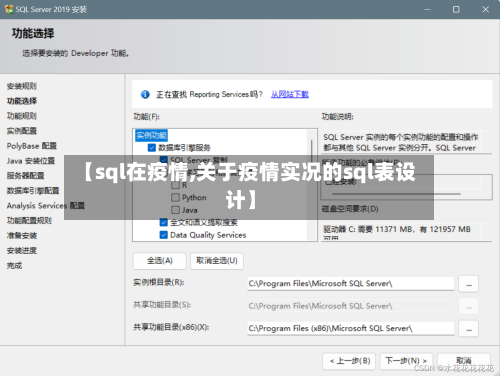The image size is (500, 376).
Task: Select the 实例功能 tree node
Action: [151, 135]
